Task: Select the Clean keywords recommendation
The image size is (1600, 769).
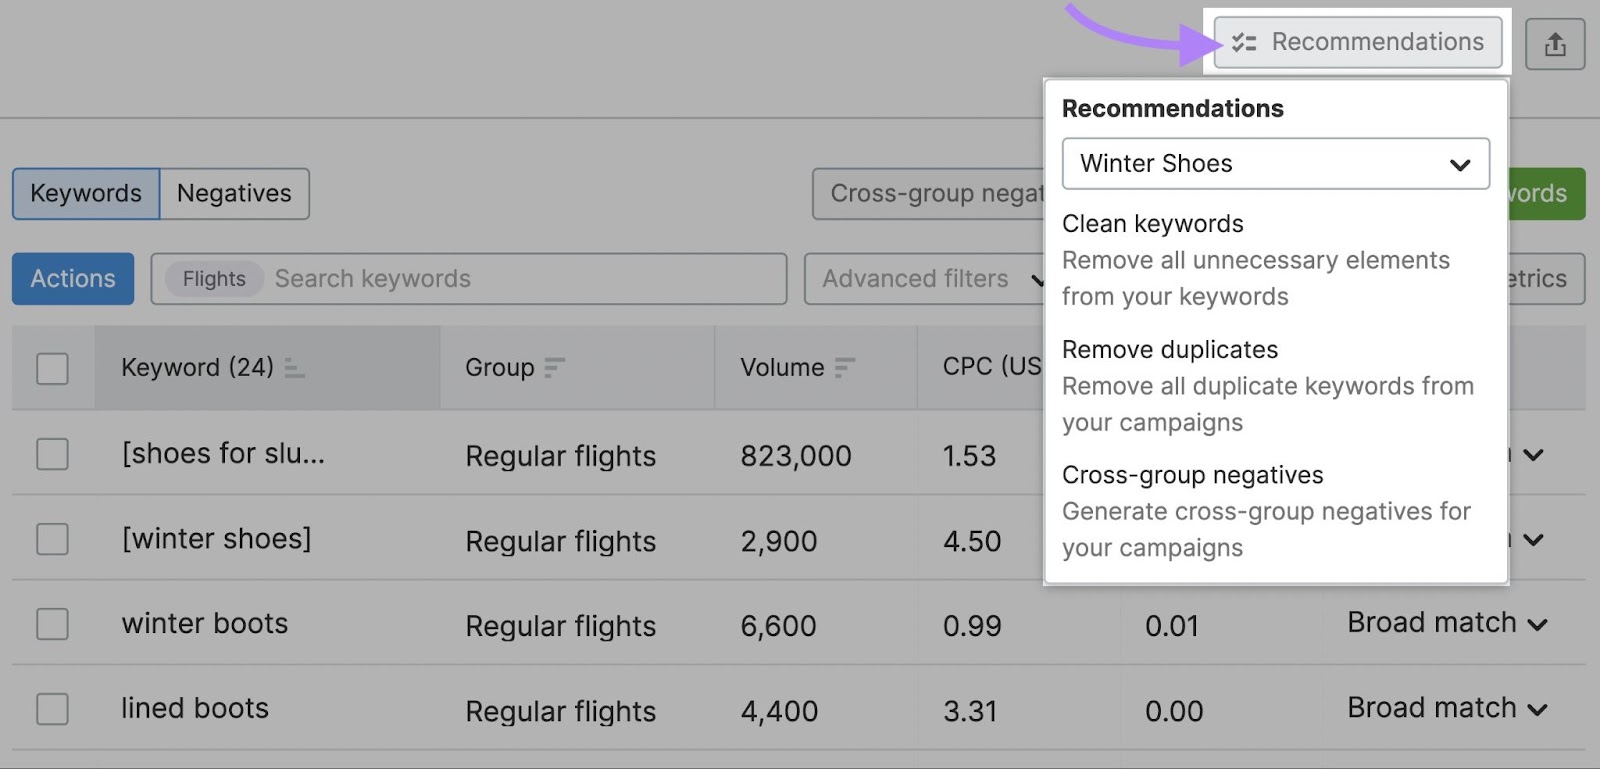Action: [x=1152, y=224]
